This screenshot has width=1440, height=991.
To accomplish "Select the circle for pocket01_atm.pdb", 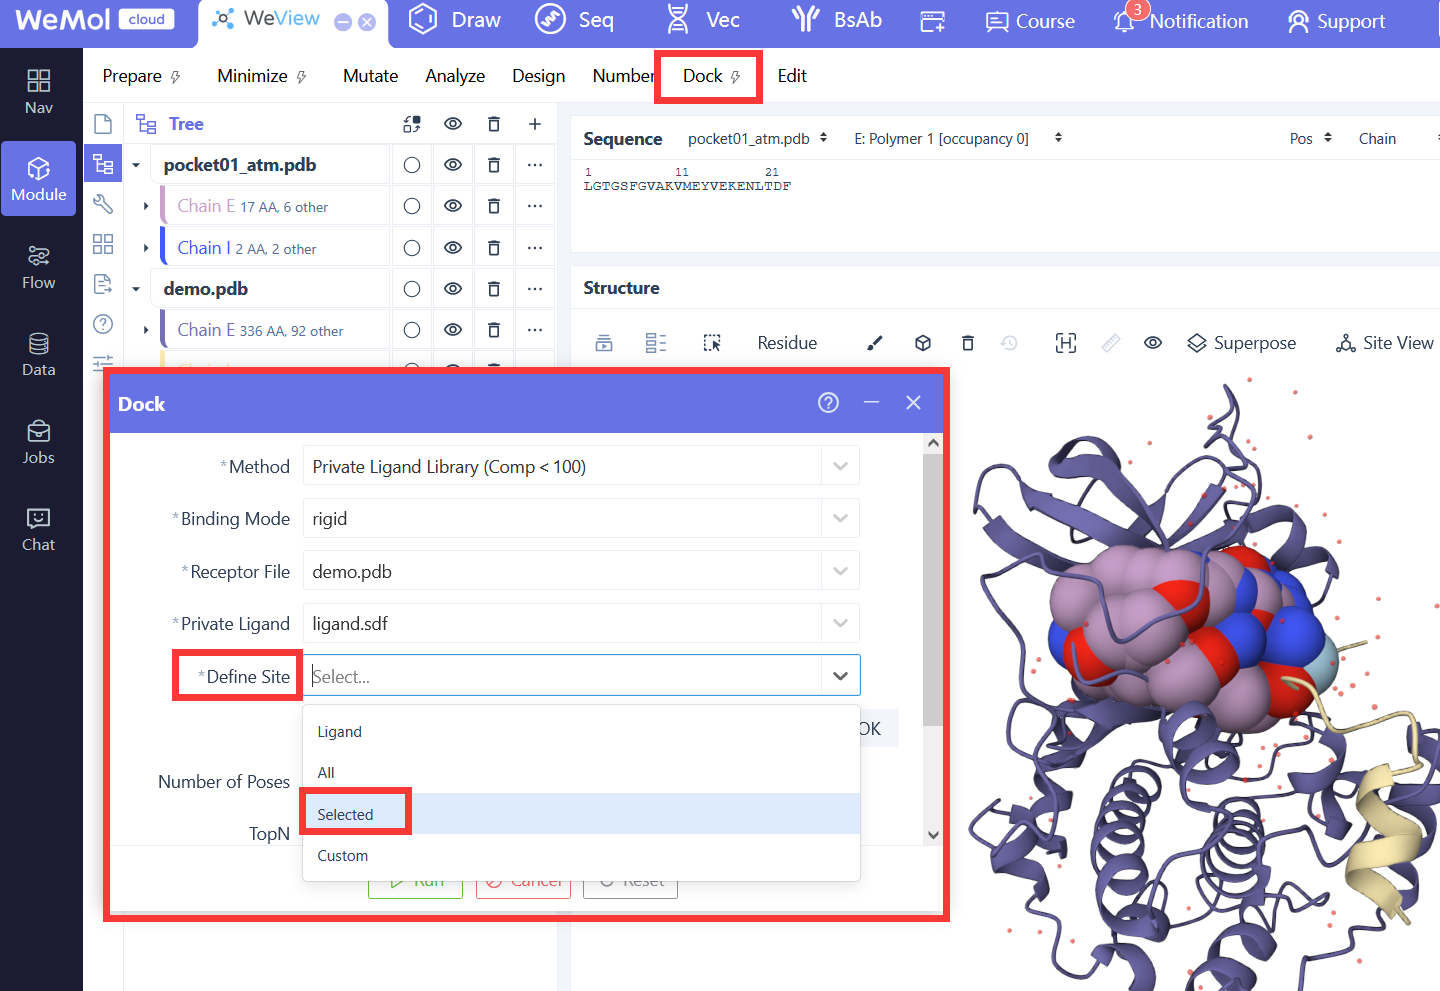I will 412,165.
